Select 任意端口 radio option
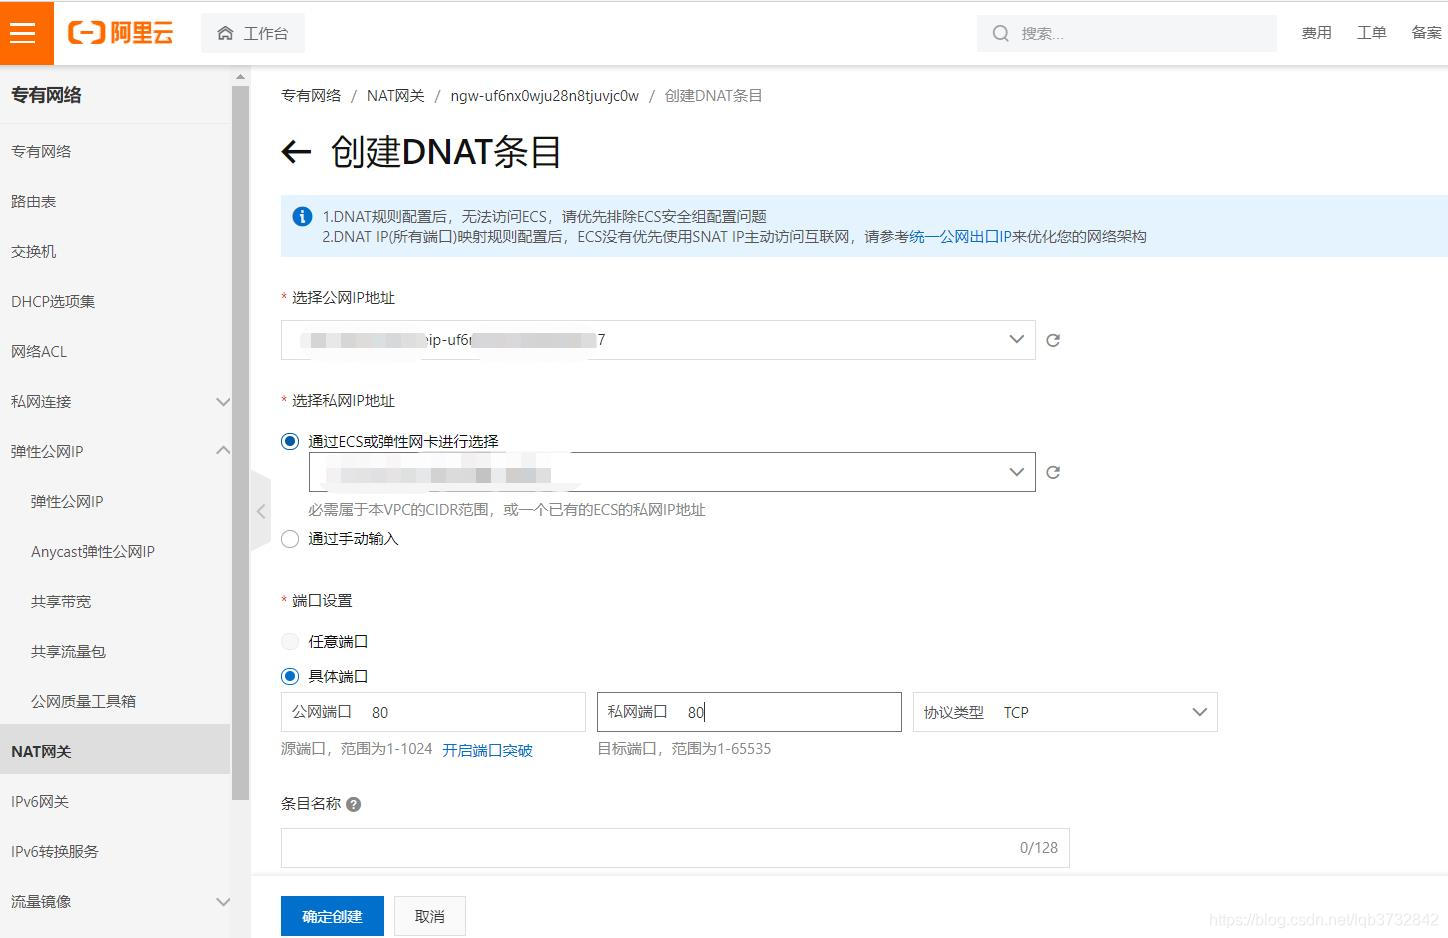 pos(290,641)
